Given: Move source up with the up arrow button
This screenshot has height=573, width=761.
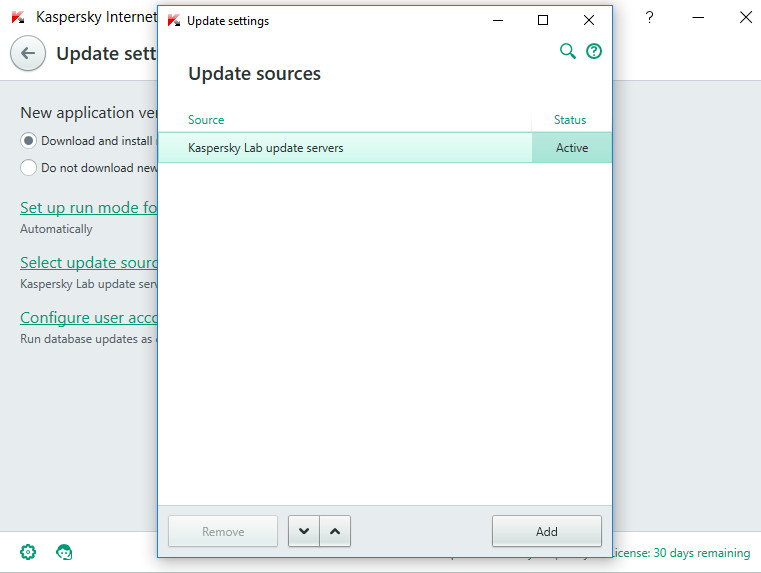Looking at the screenshot, I should click(x=335, y=531).
